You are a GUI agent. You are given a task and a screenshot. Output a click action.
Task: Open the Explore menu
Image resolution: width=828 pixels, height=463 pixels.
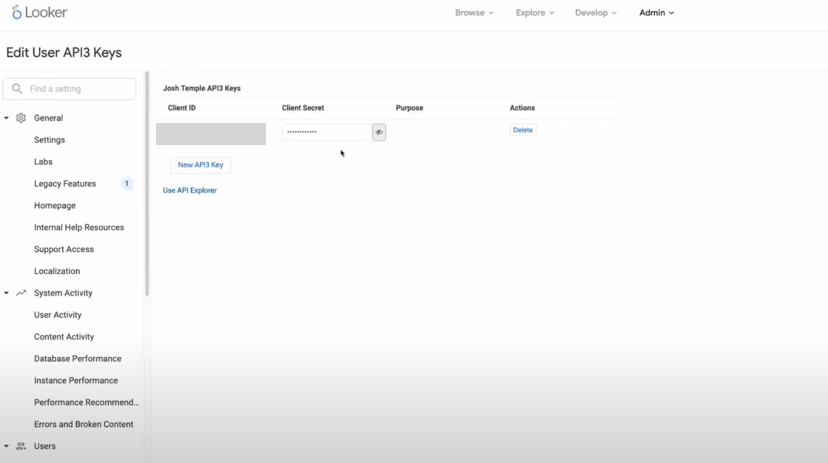(x=535, y=13)
